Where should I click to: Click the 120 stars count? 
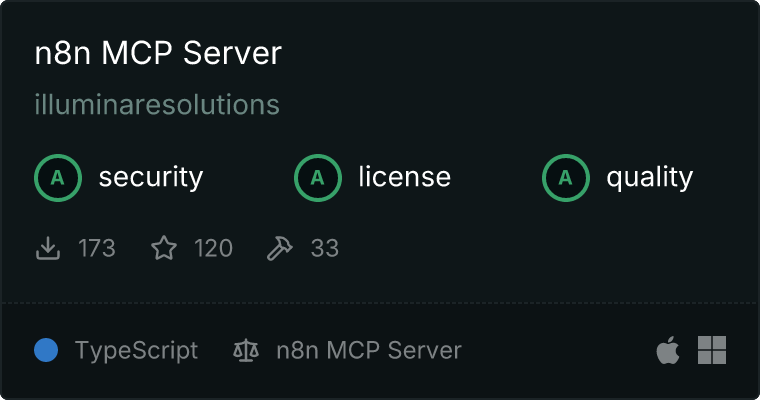213,248
